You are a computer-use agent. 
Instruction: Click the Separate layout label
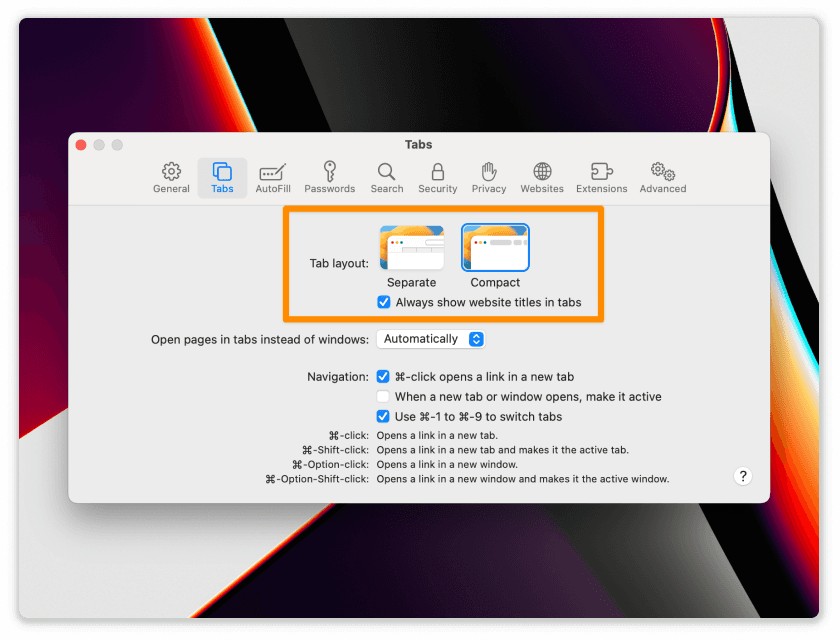[411, 282]
